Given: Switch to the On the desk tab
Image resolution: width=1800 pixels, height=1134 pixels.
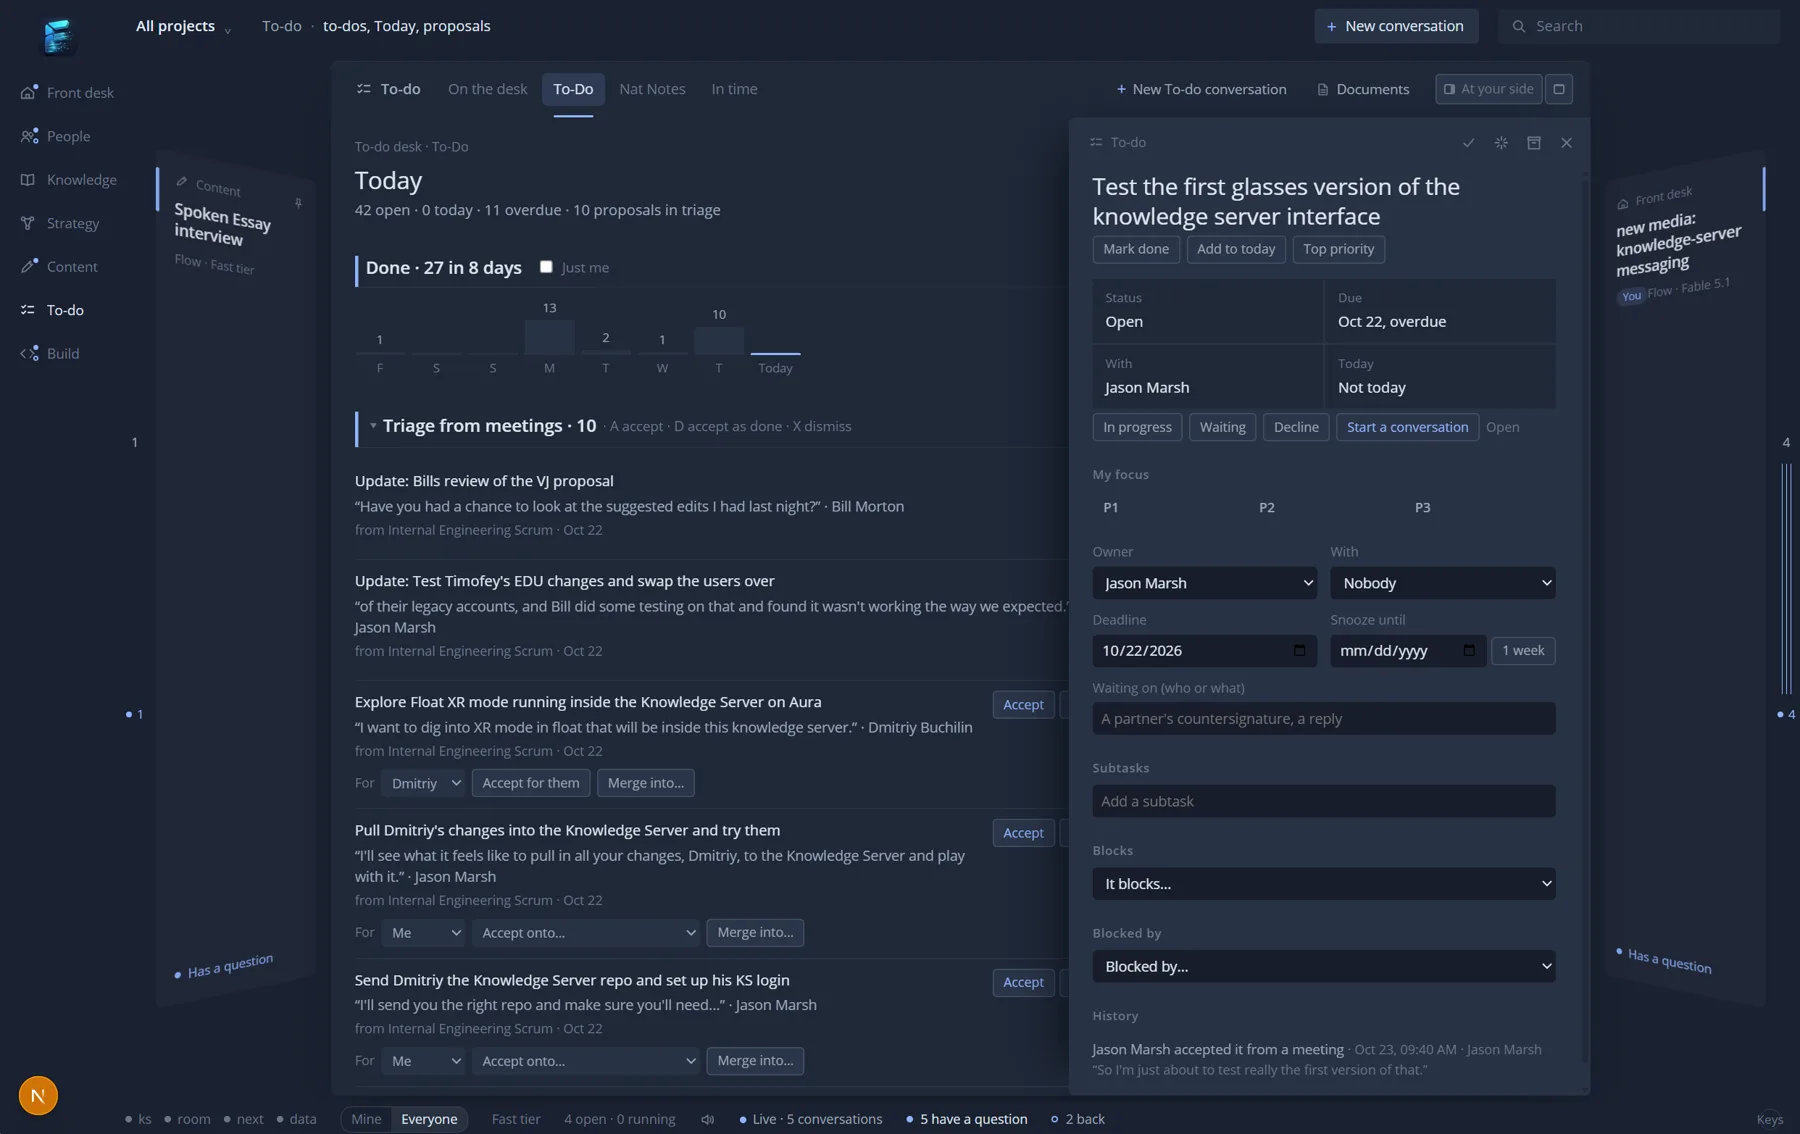Looking at the screenshot, I should tap(487, 89).
